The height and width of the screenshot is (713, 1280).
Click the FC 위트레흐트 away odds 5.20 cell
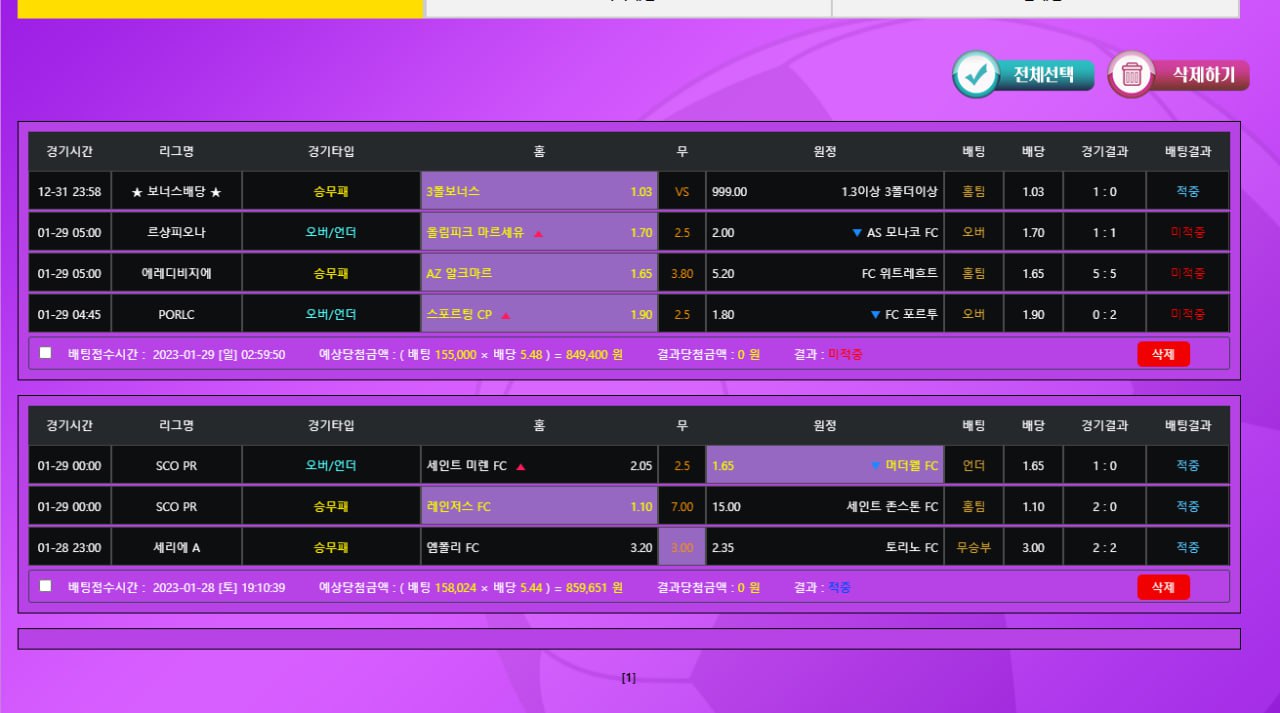pyautogui.click(x=824, y=273)
